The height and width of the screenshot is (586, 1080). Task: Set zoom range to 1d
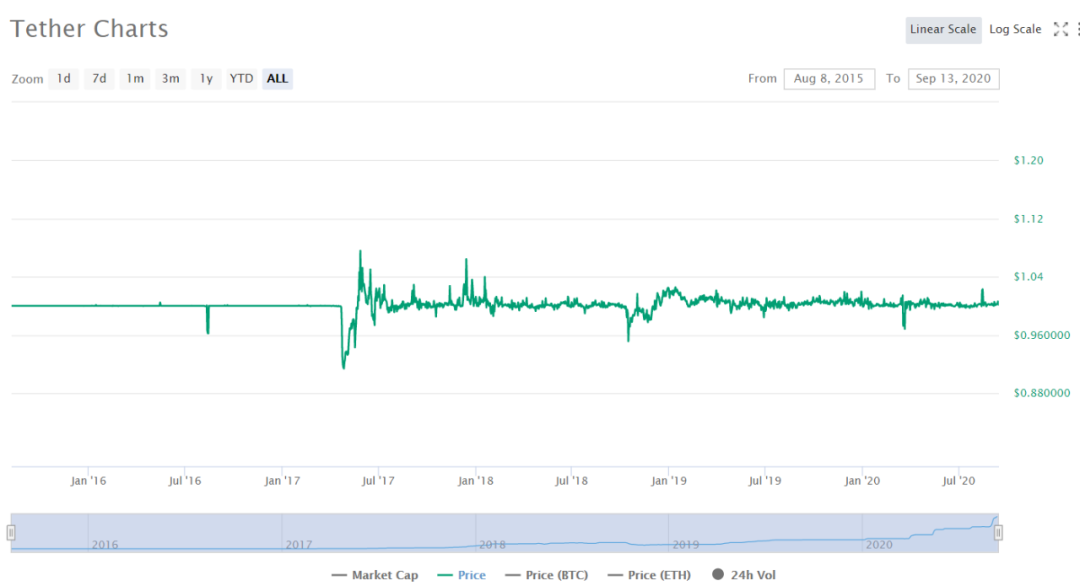63,79
